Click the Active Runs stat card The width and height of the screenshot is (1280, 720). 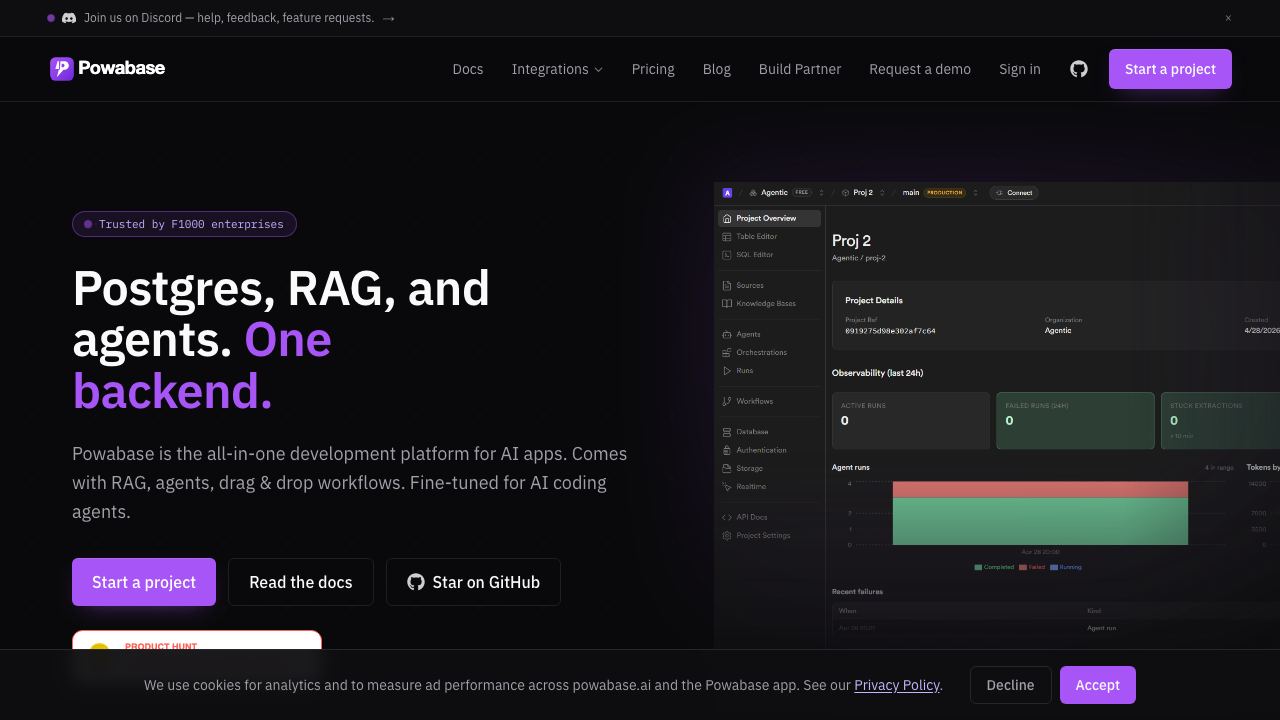coord(911,420)
